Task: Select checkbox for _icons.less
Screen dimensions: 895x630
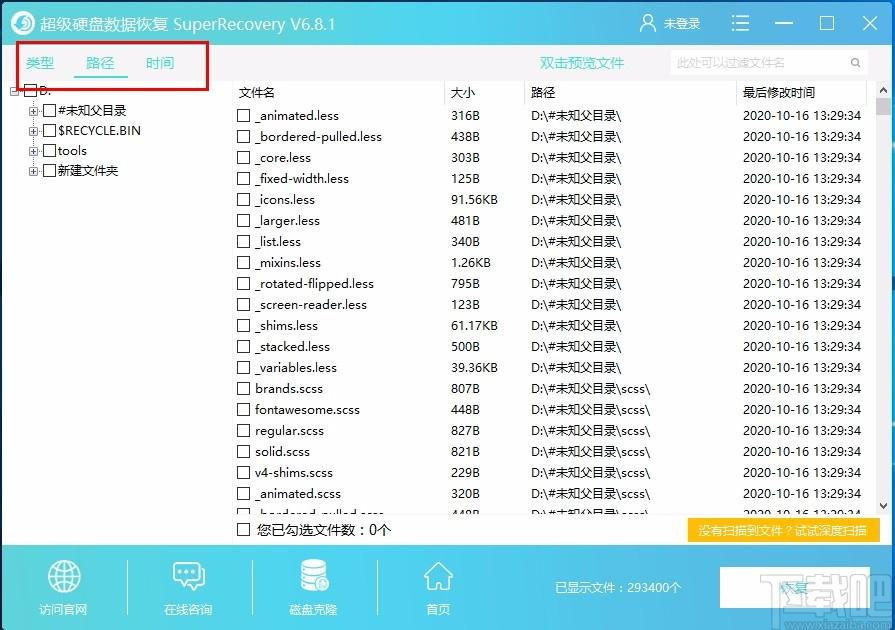Action: tap(244, 200)
